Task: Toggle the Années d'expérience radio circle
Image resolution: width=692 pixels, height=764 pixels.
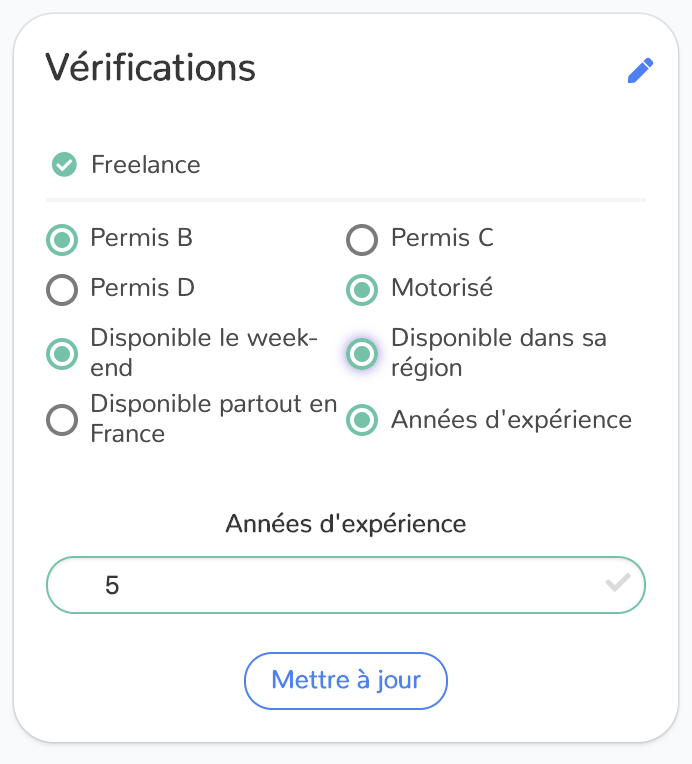Action: tap(362, 420)
